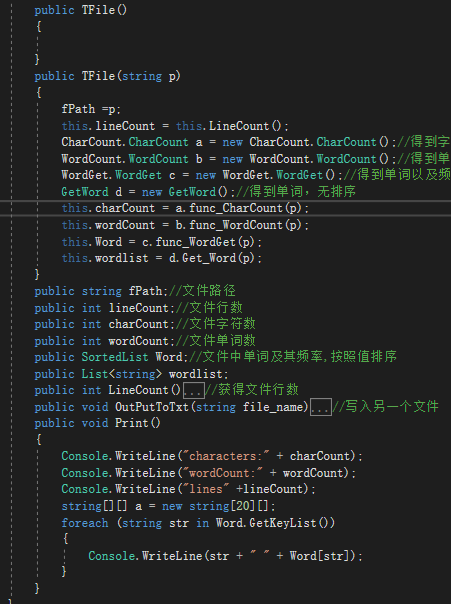Click 'this.wordlist = d.Get_Word(p);' line
Screen dimensions: 451x604
161,258
